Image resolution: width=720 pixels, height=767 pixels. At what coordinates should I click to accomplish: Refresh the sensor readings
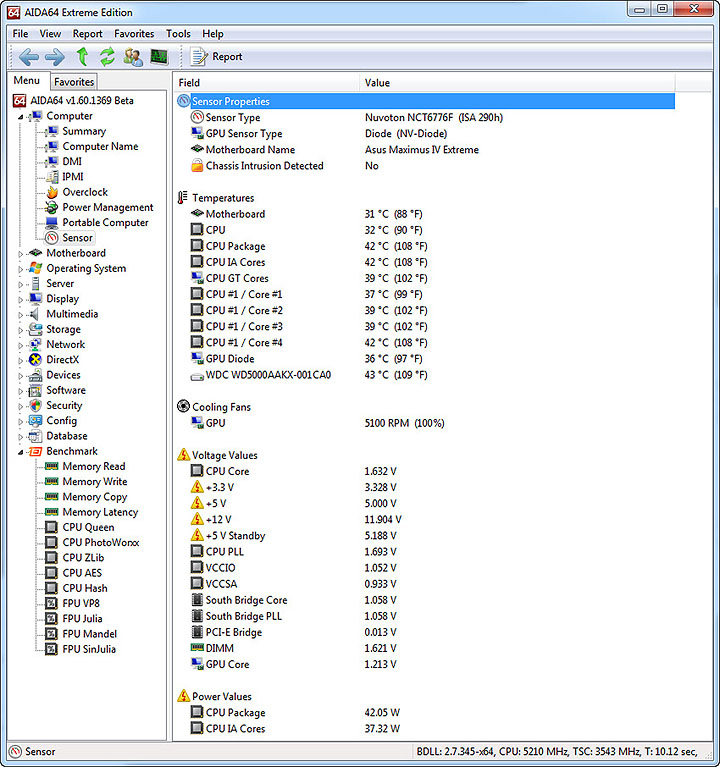(107, 57)
